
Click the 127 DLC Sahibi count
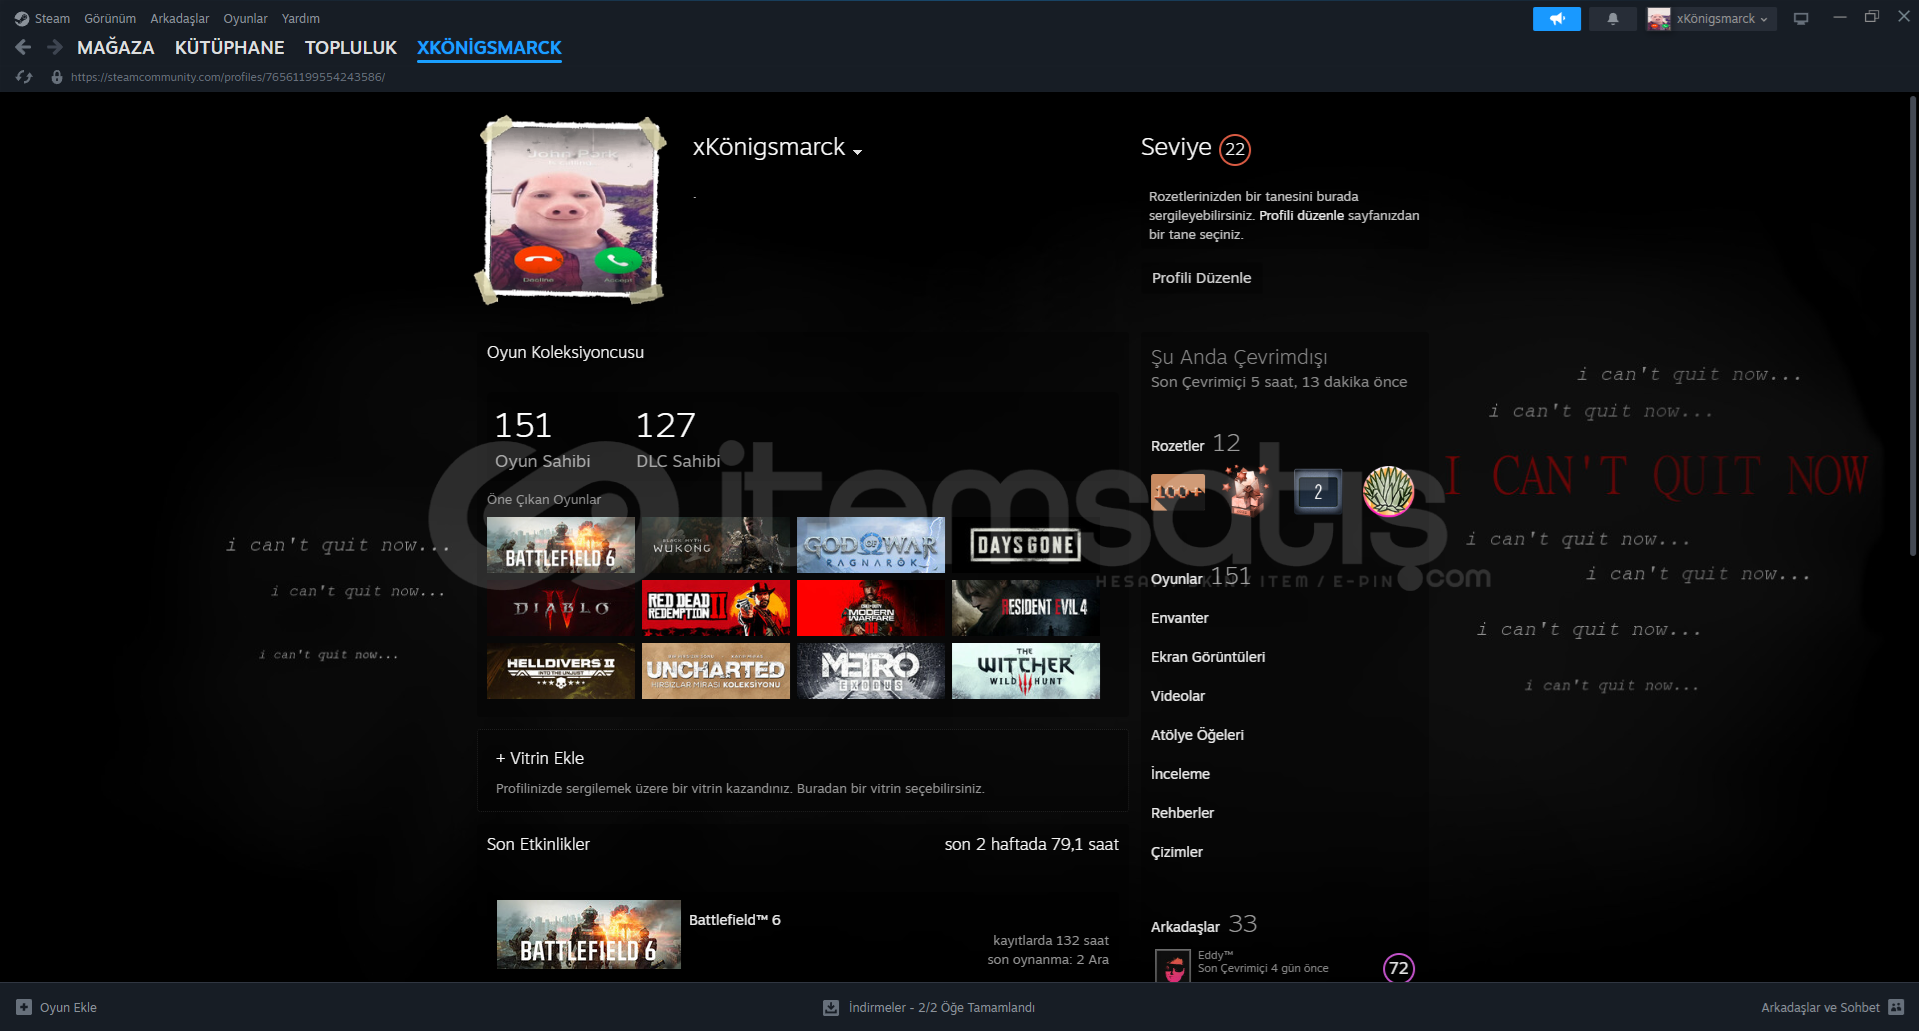click(x=678, y=439)
